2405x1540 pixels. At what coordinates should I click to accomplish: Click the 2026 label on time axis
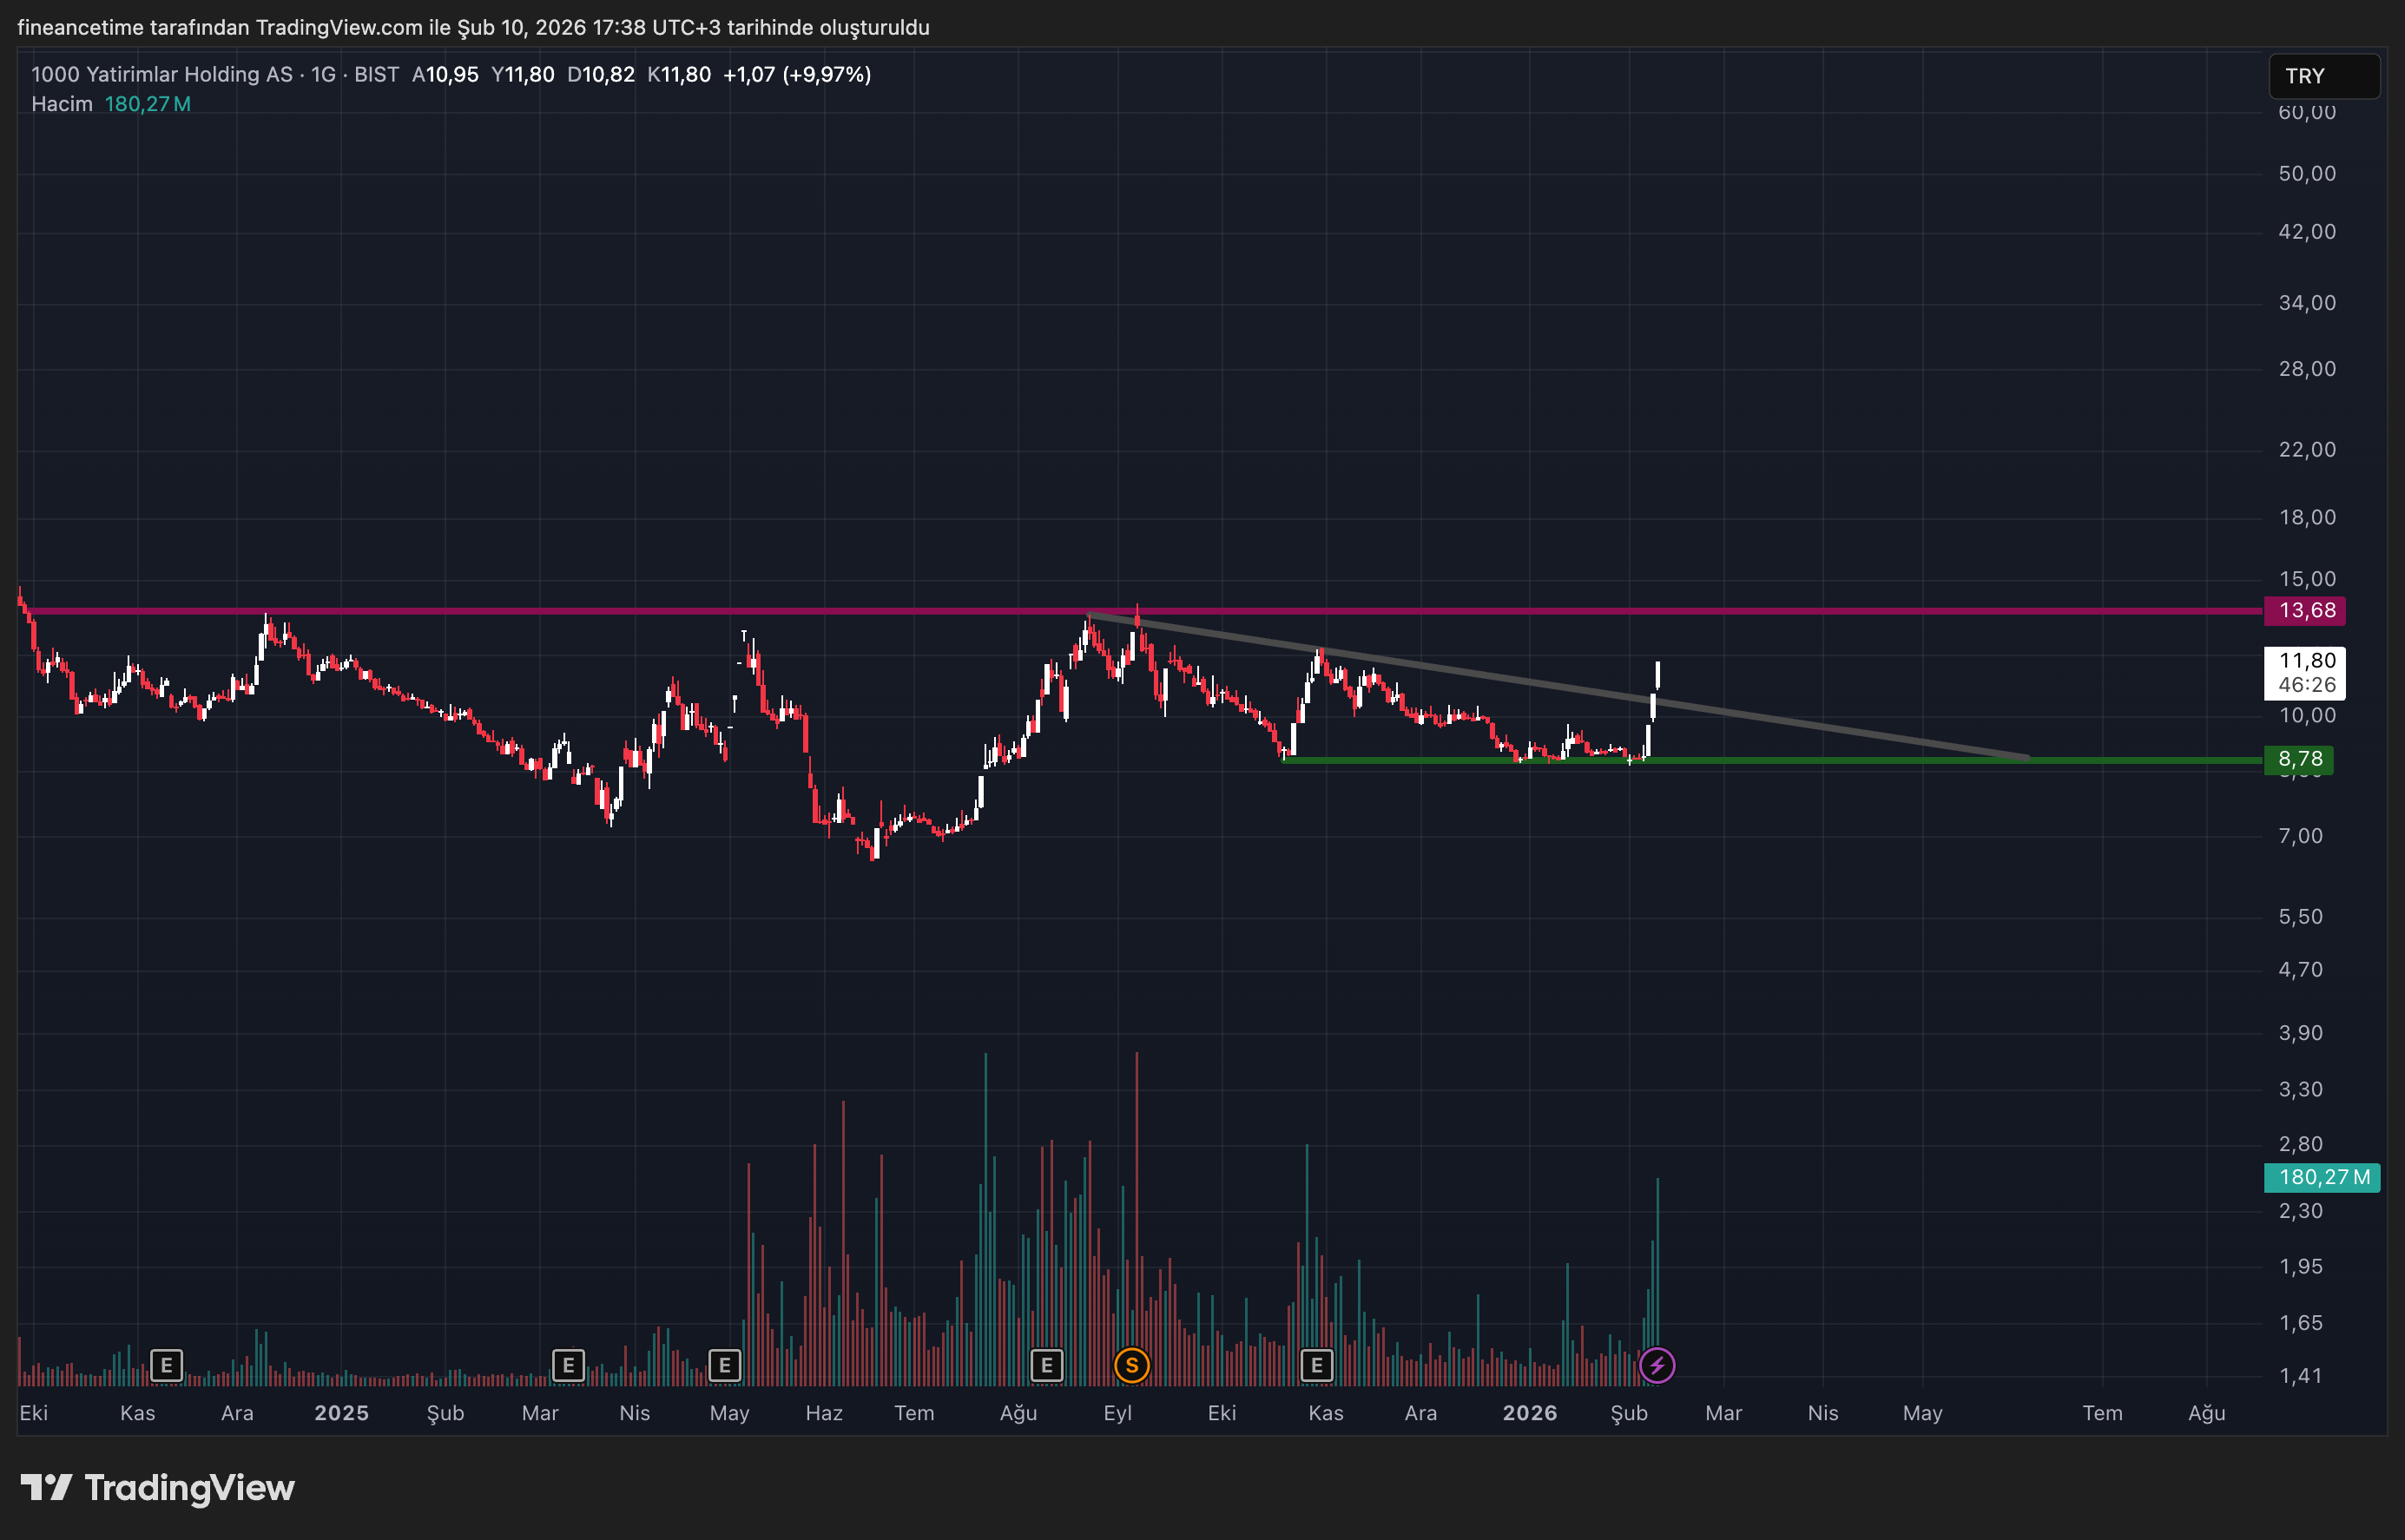click(x=1529, y=1413)
